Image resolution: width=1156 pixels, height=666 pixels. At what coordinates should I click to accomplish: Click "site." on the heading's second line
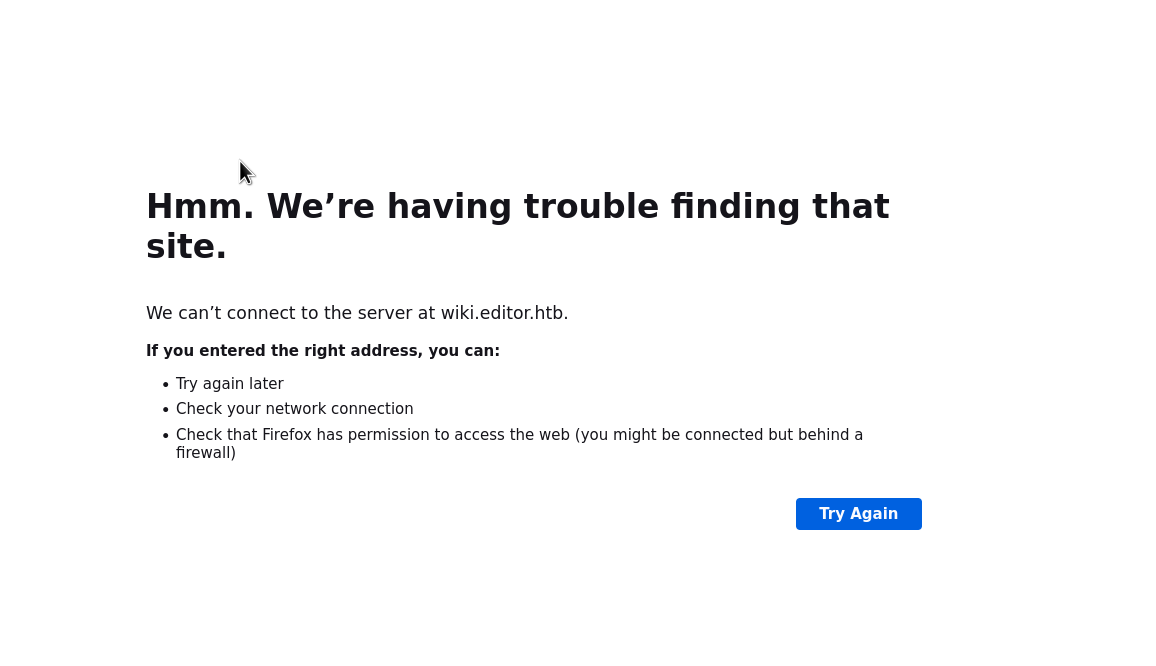click(186, 247)
